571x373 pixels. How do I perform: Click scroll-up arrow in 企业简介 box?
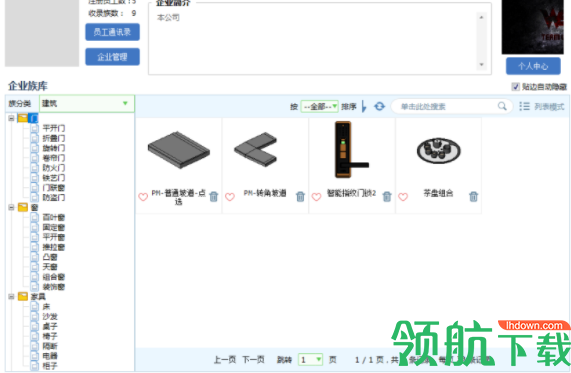481,17
